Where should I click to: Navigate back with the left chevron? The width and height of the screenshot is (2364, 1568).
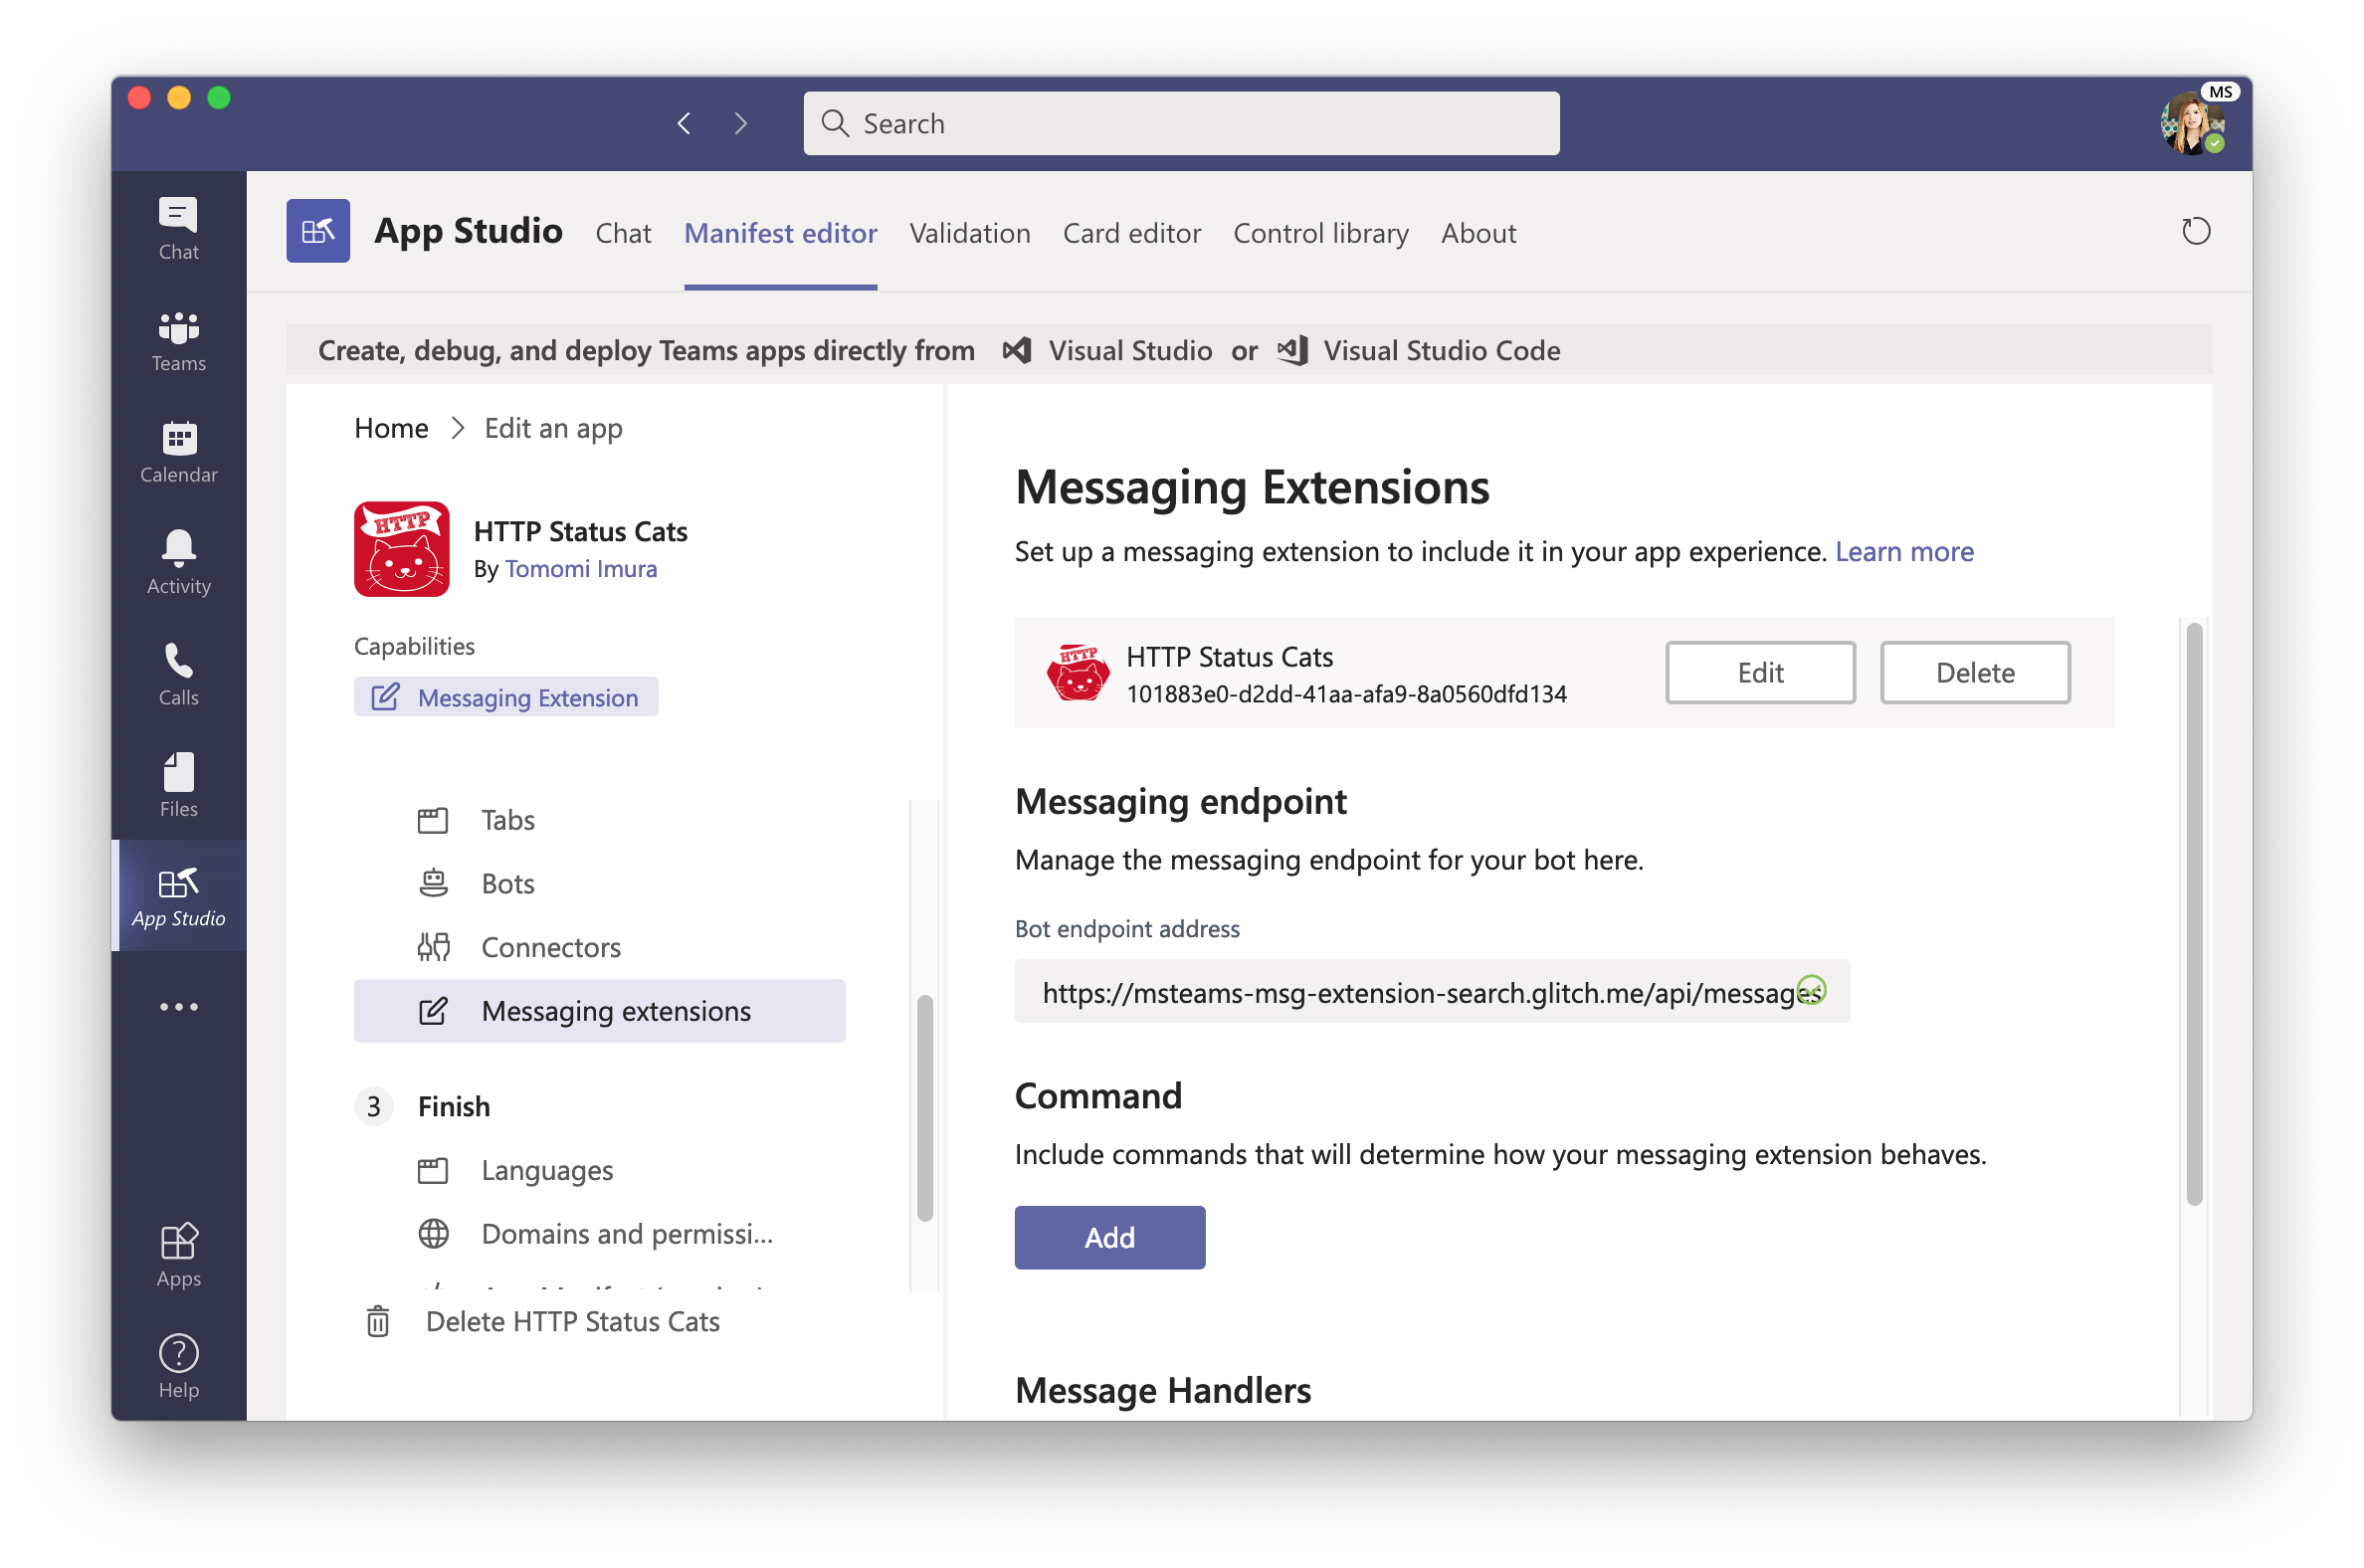coord(684,123)
